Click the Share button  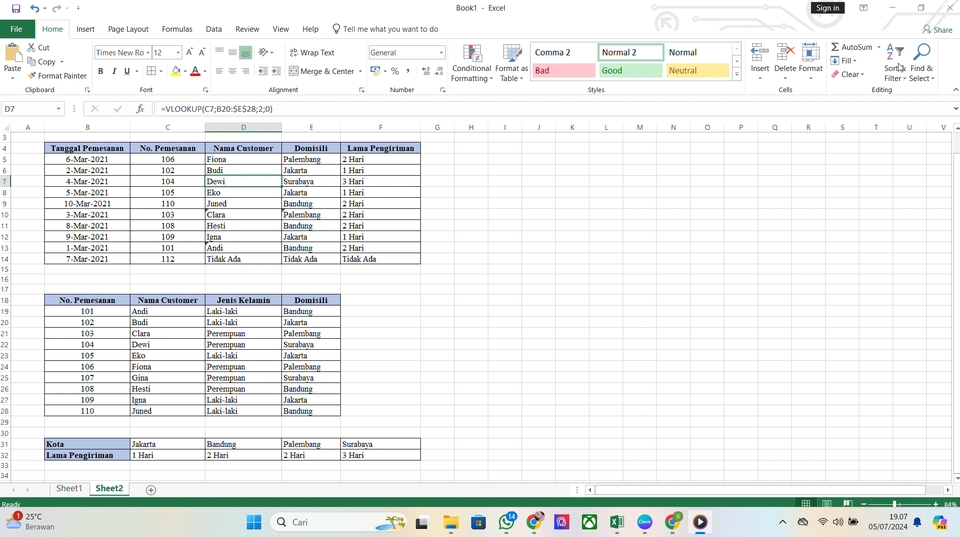(937, 29)
